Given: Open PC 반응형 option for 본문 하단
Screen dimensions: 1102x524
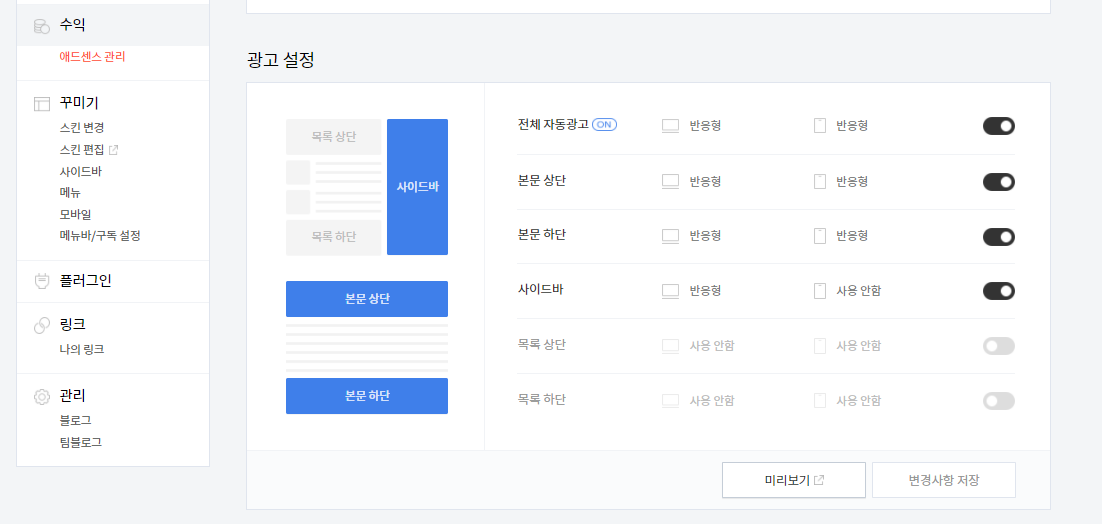Looking at the screenshot, I should point(705,236).
